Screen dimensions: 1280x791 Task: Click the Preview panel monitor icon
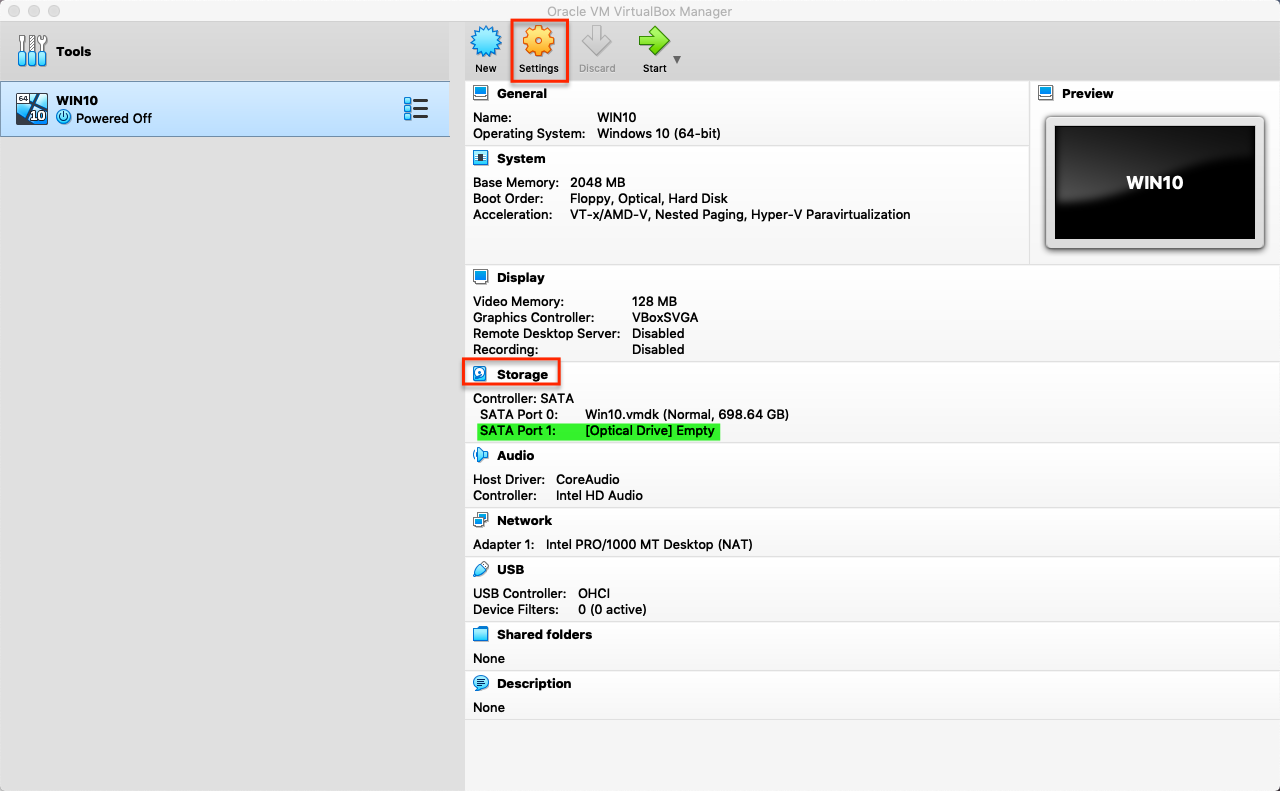1046,93
